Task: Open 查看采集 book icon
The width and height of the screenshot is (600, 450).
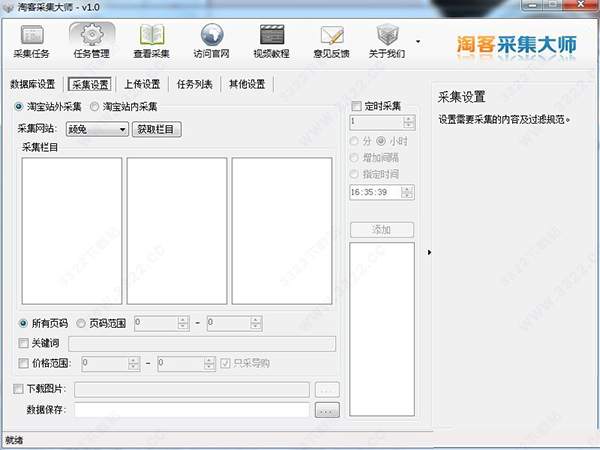Action: [152, 41]
